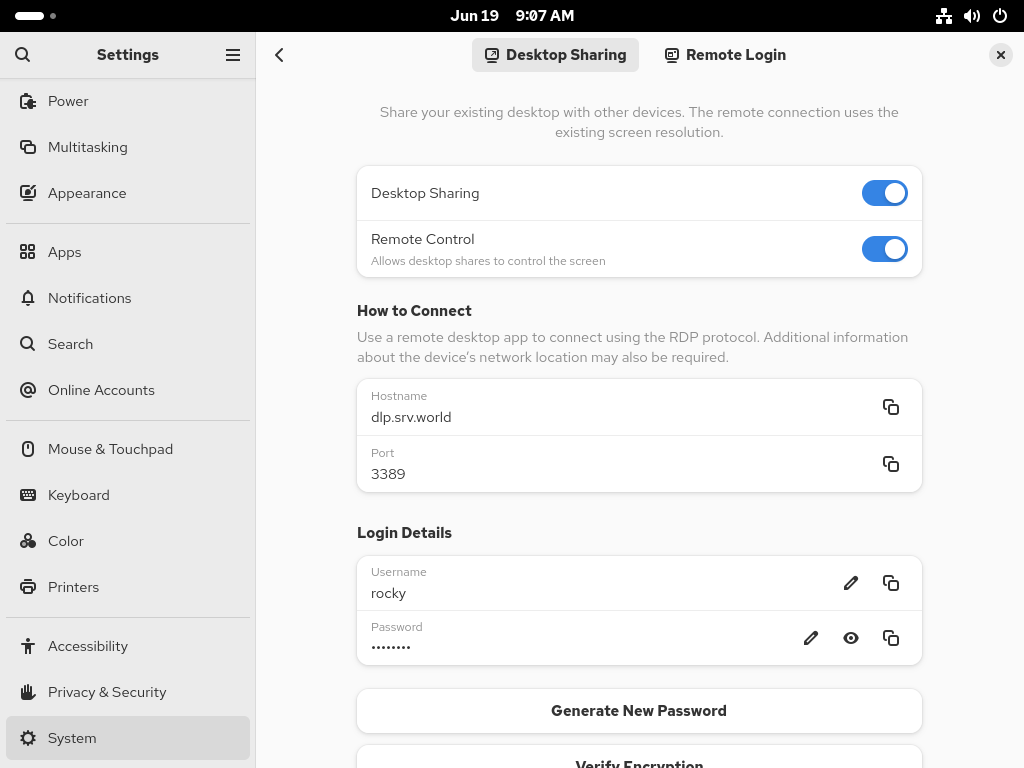Switch to the Remote Login tab
The height and width of the screenshot is (768, 1024).
724,55
